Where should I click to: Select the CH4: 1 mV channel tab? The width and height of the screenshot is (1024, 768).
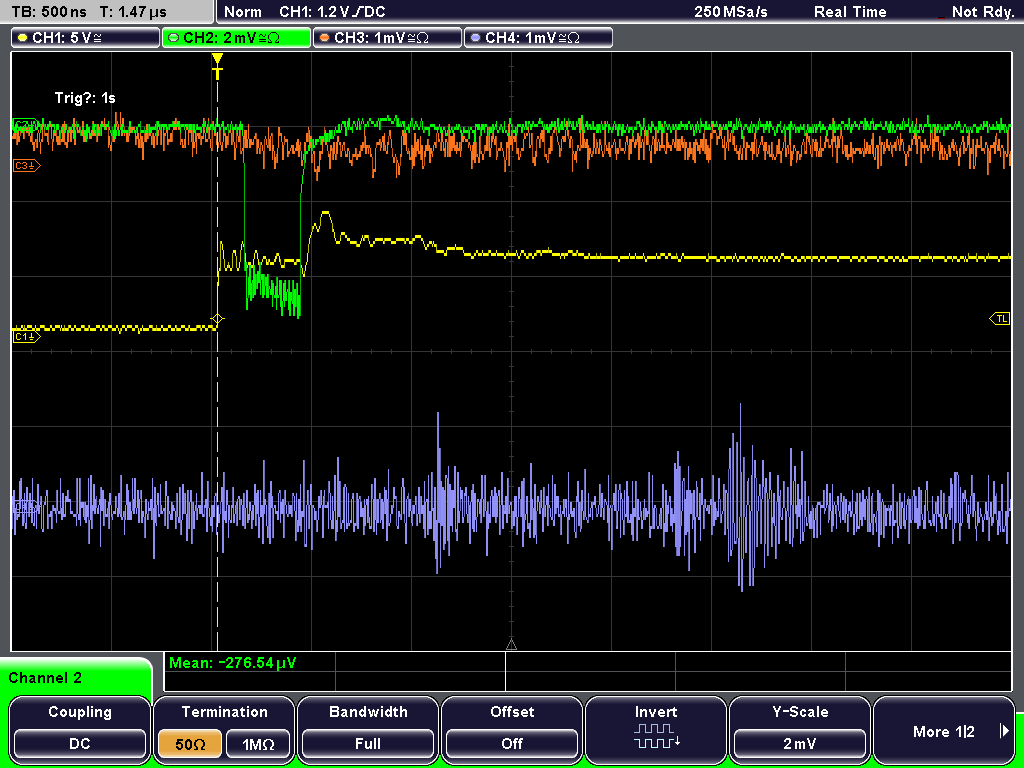538,38
